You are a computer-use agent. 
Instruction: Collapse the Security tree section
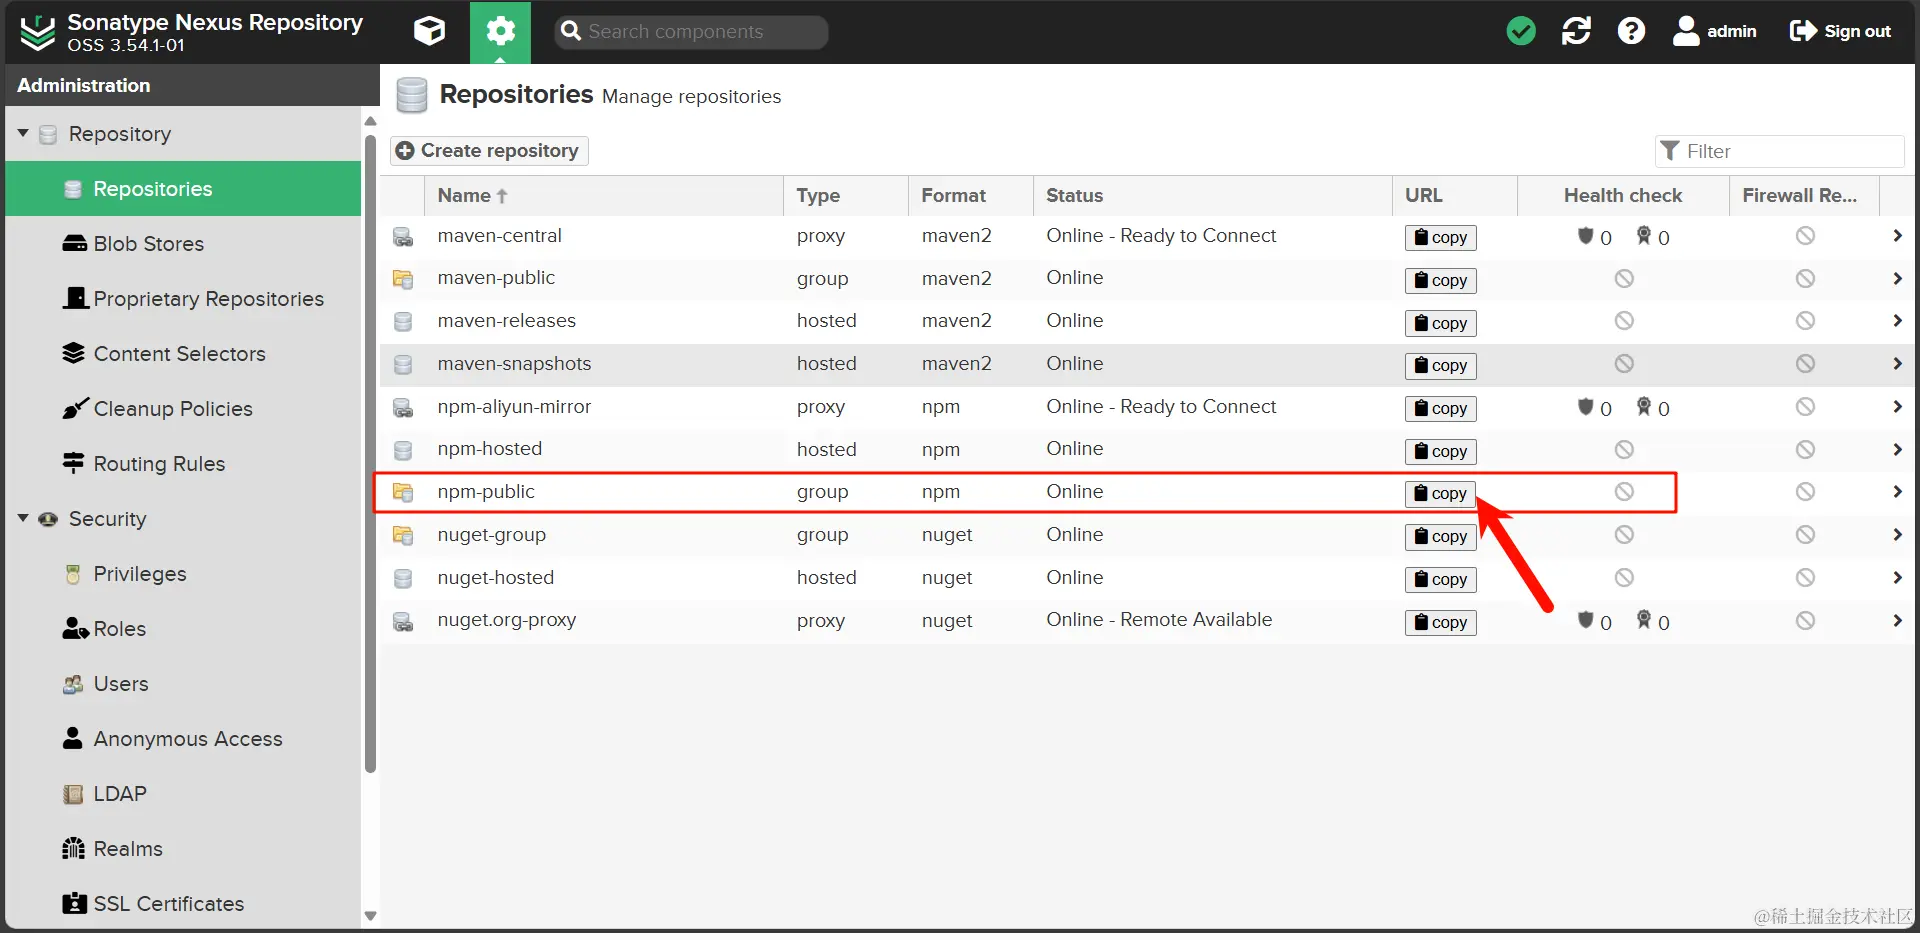pos(23,518)
